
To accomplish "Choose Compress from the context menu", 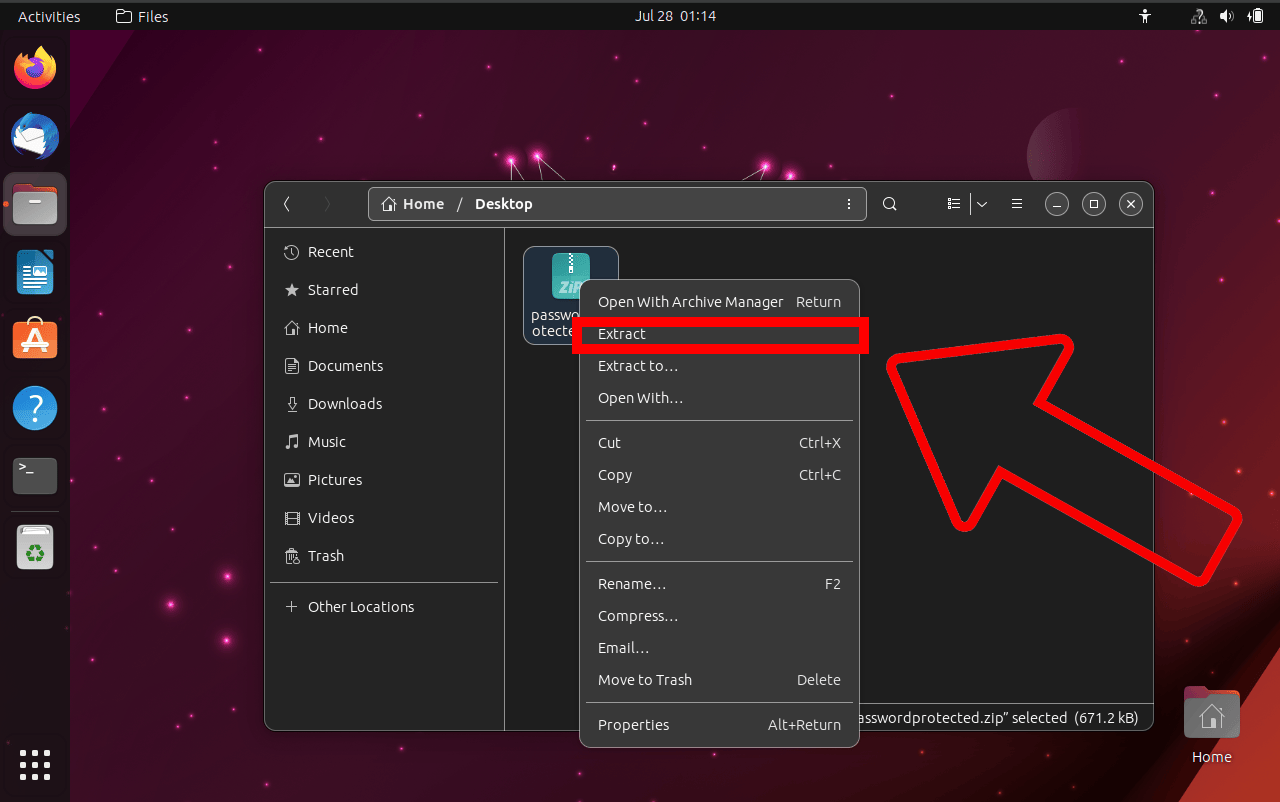I will (x=637, y=615).
